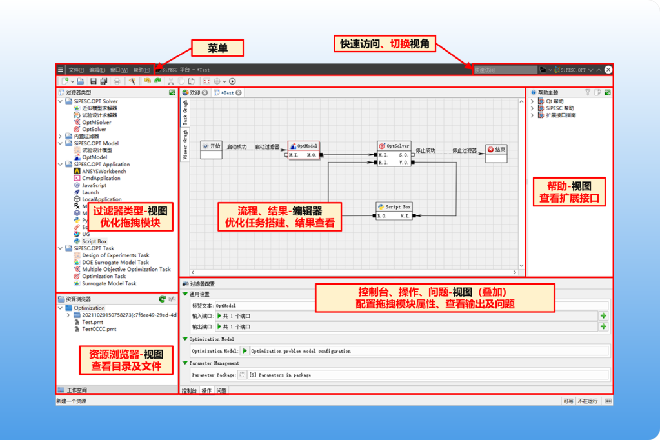Select the start node on the canvas
This screenshot has height=440, width=660.
[x=211, y=149]
